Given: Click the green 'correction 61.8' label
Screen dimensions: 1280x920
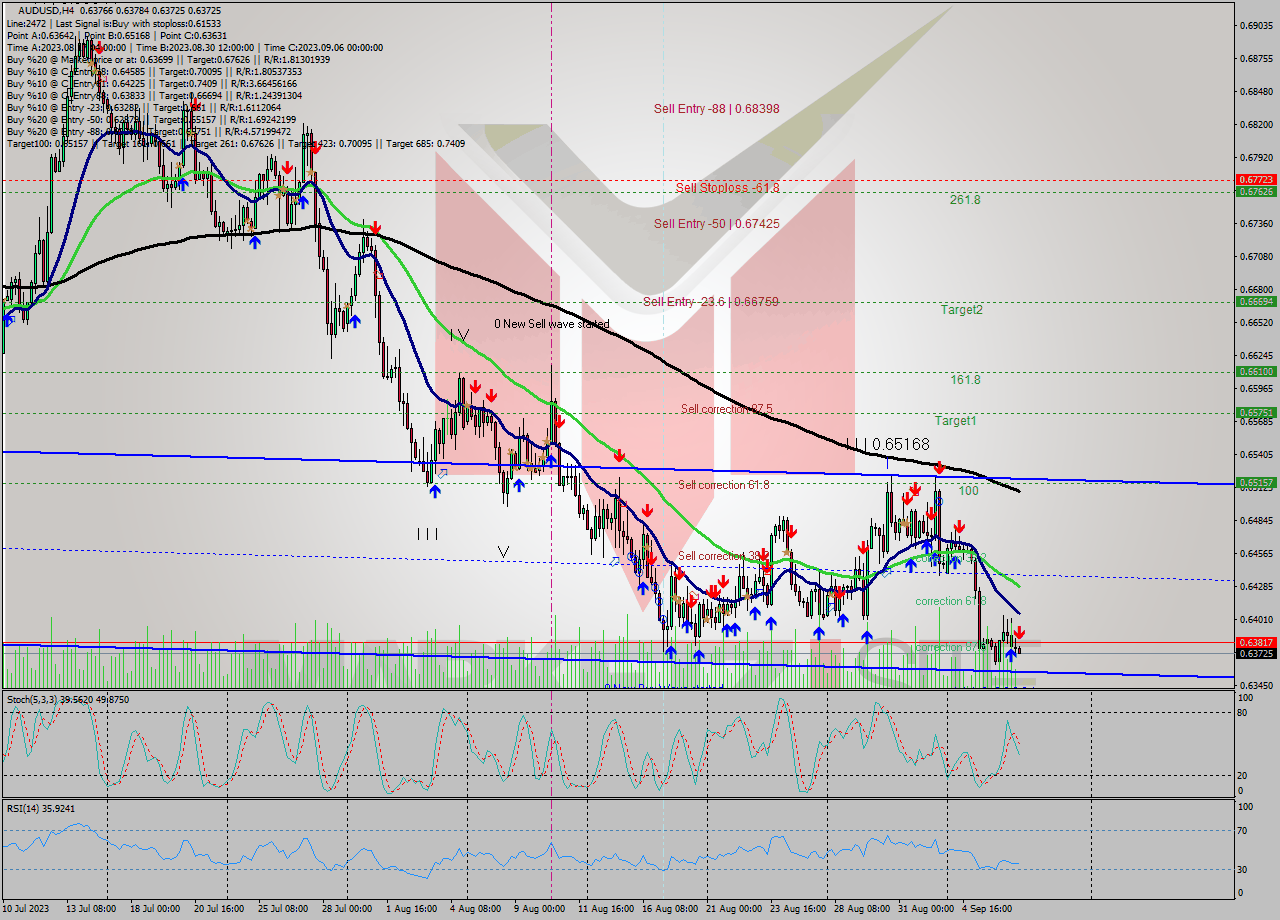Looking at the screenshot, I should coord(950,601).
